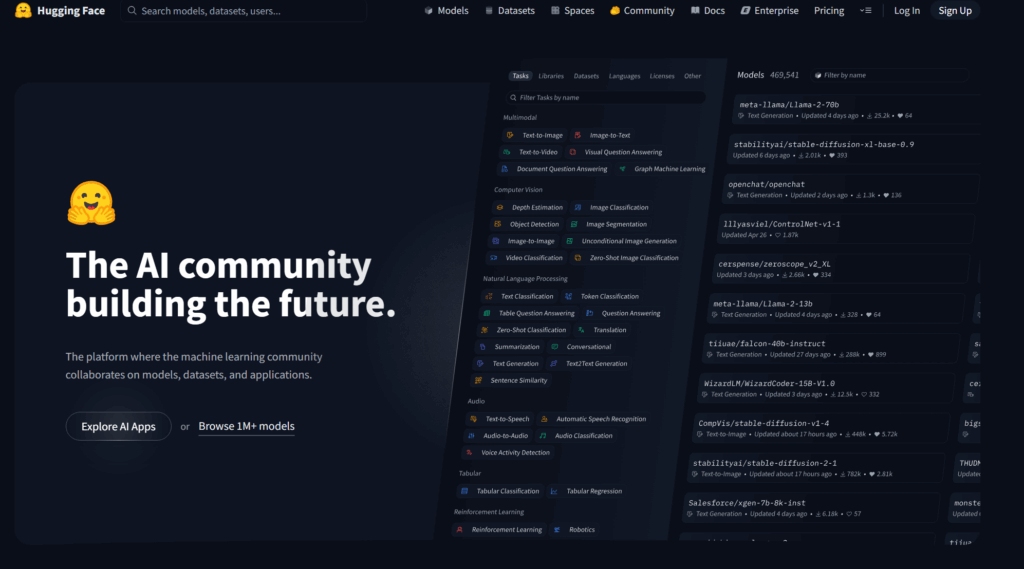Click the Hugging Face logo emoji in header
The width and height of the screenshot is (1024, 569).
(23, 10)
